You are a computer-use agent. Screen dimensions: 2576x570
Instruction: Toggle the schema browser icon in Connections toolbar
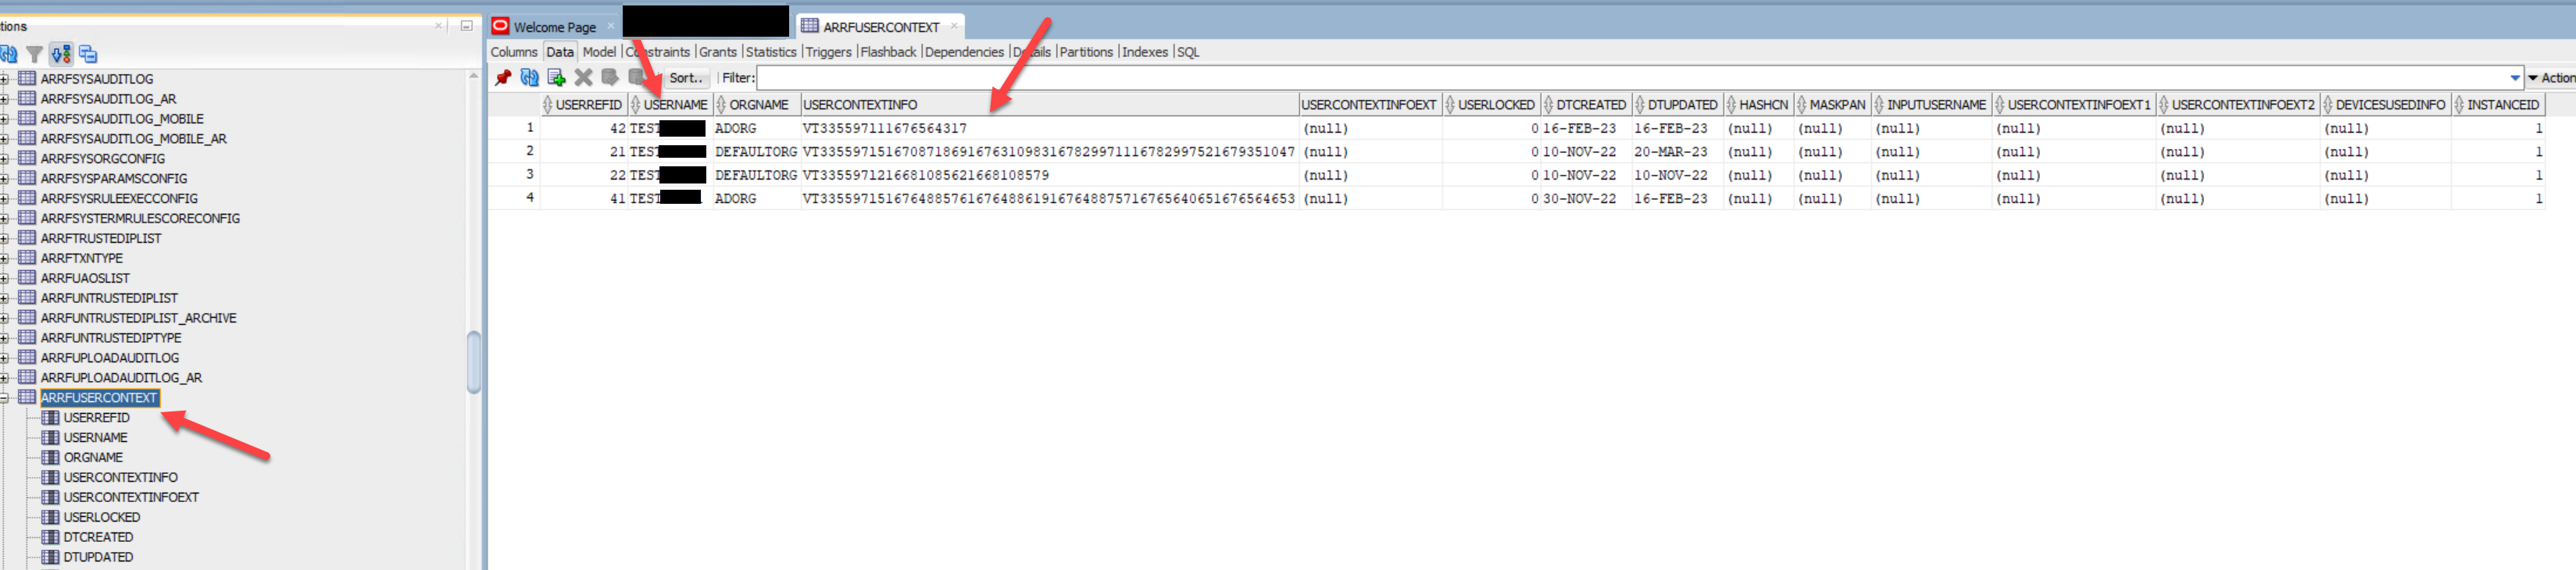pyautogui.click(x=61, y=54)
